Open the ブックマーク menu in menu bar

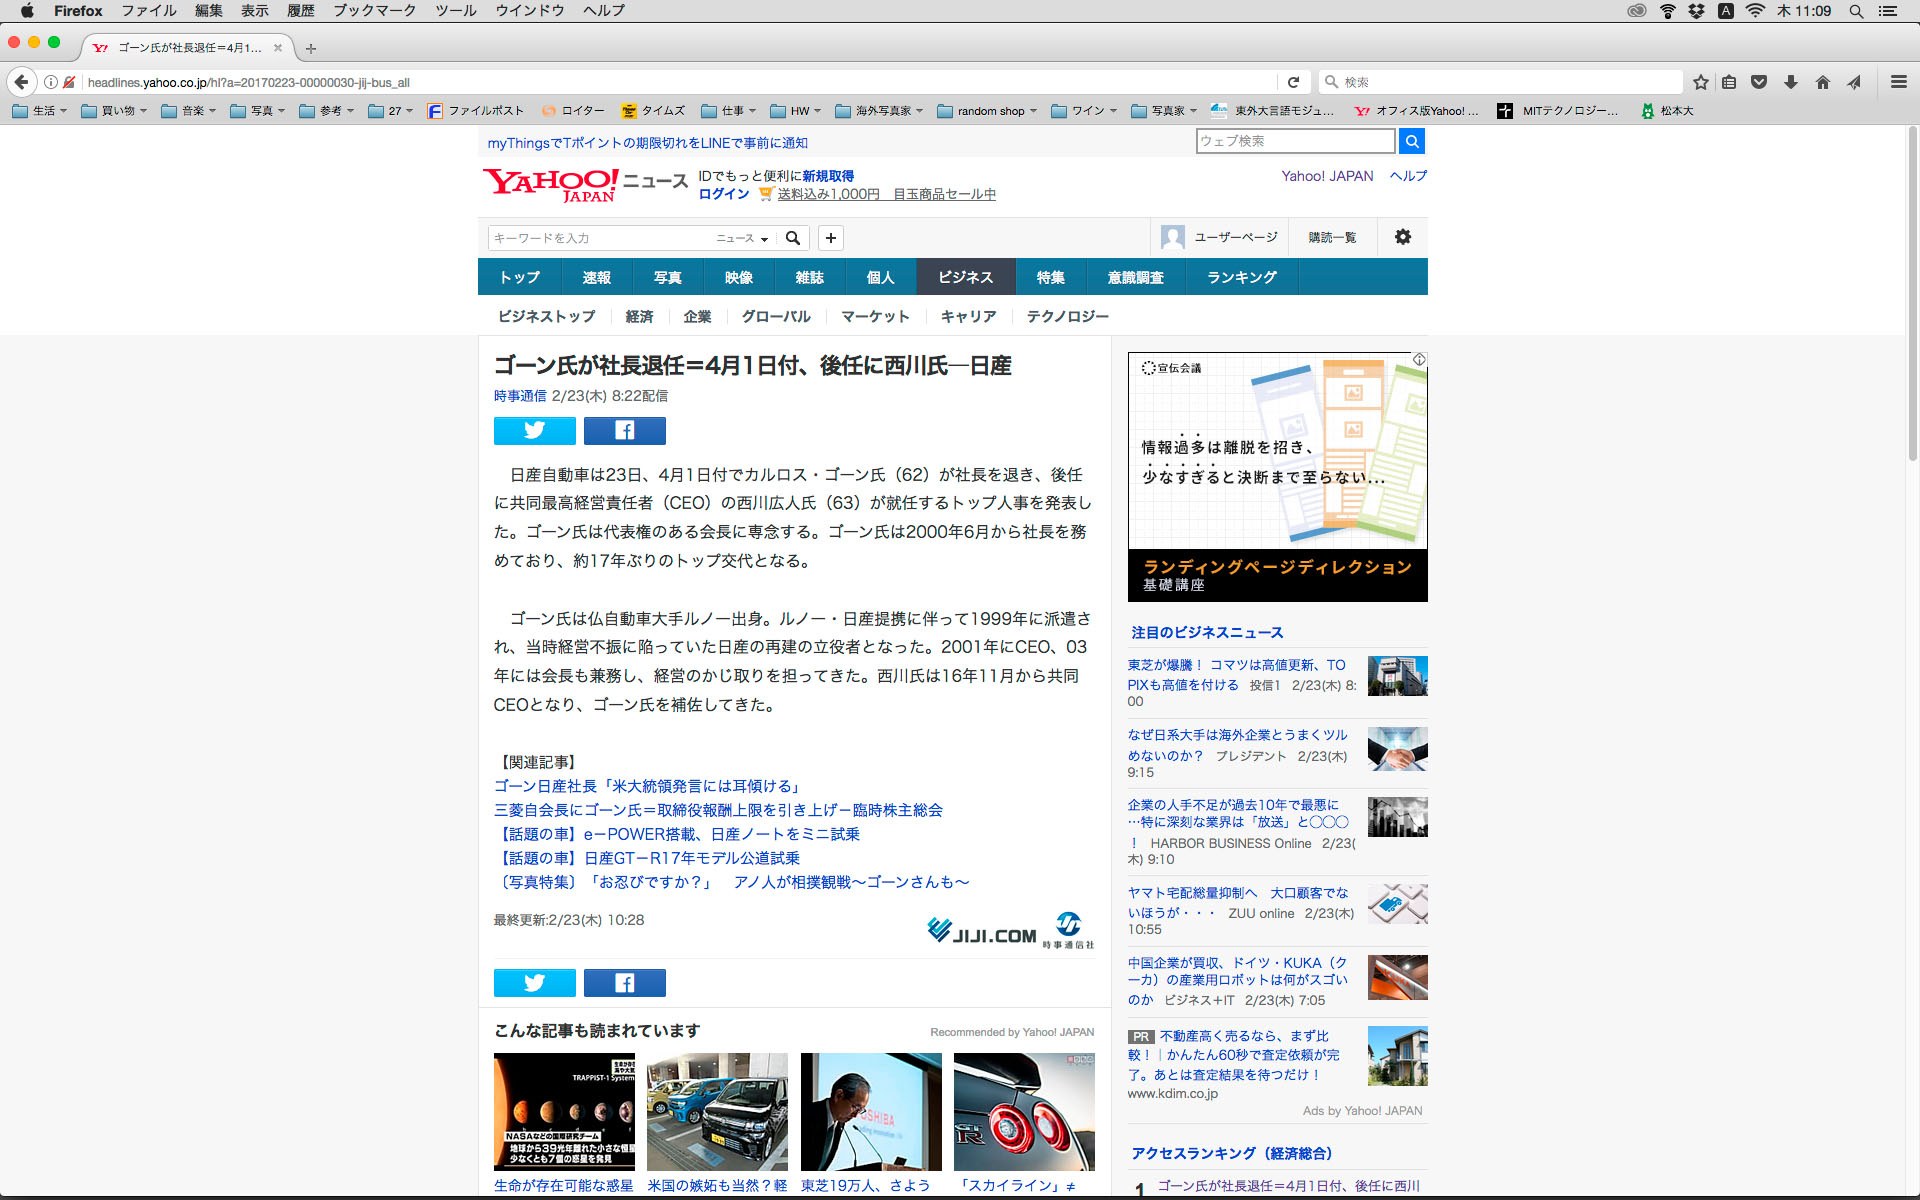pyautogui.click(x=374, y=11)
